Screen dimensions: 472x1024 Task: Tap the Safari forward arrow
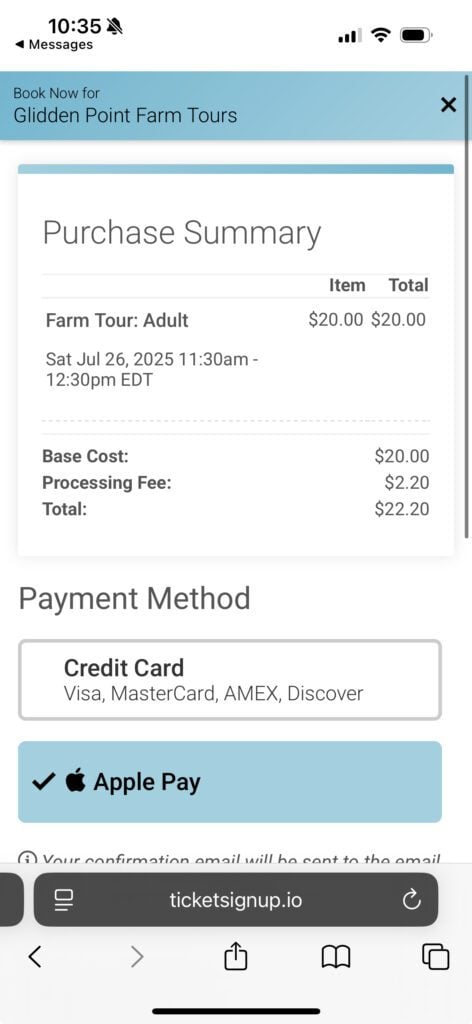coord(136,957)
